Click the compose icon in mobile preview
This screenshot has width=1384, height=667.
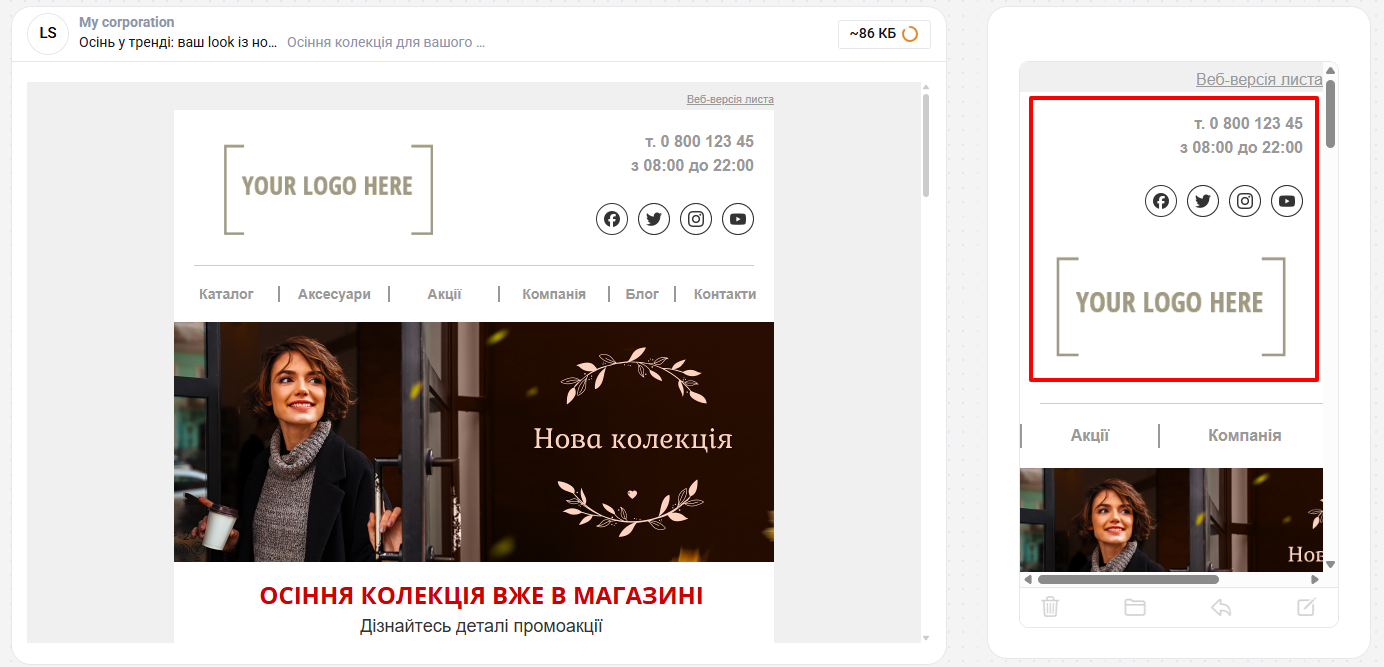(x=1306, y=607)
